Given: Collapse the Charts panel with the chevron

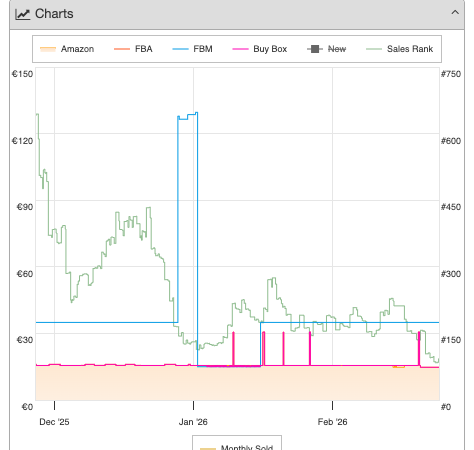Looking at the screenshot, I should click(x=455, y=13).
